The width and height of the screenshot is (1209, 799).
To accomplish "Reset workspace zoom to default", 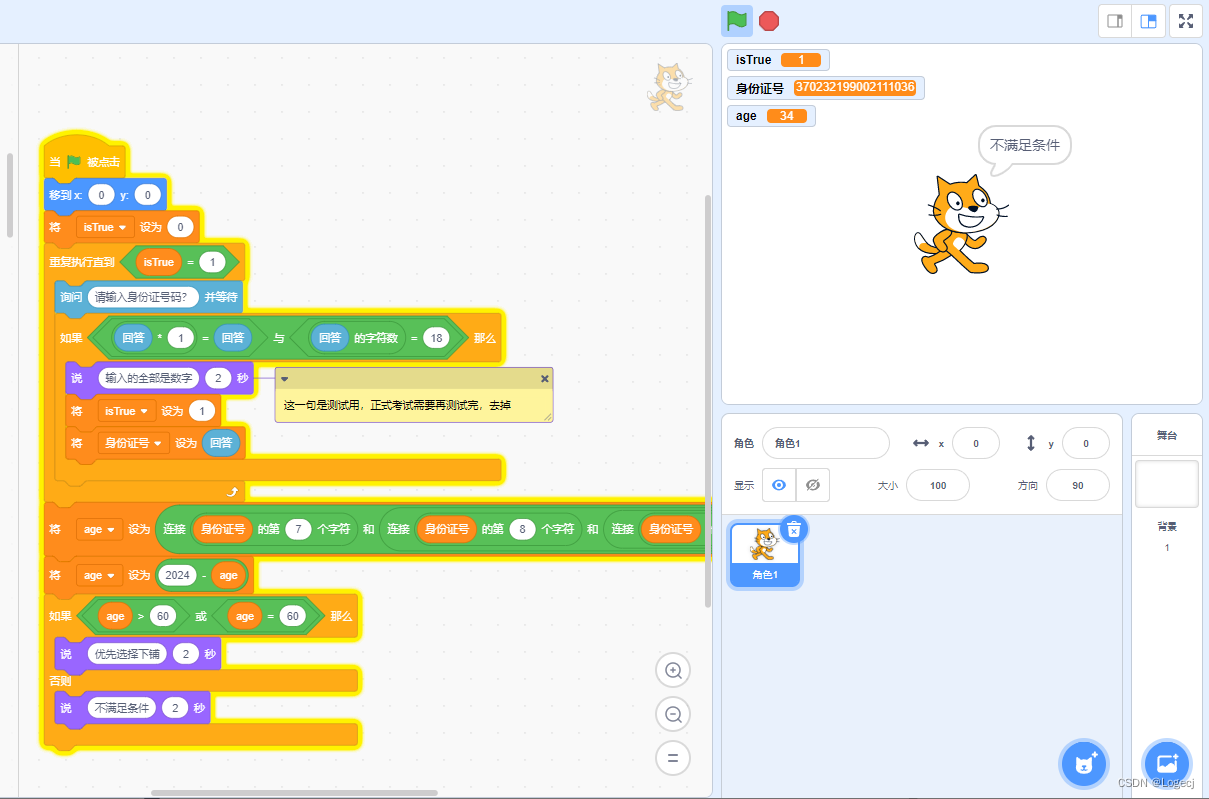I will point(673,757).
